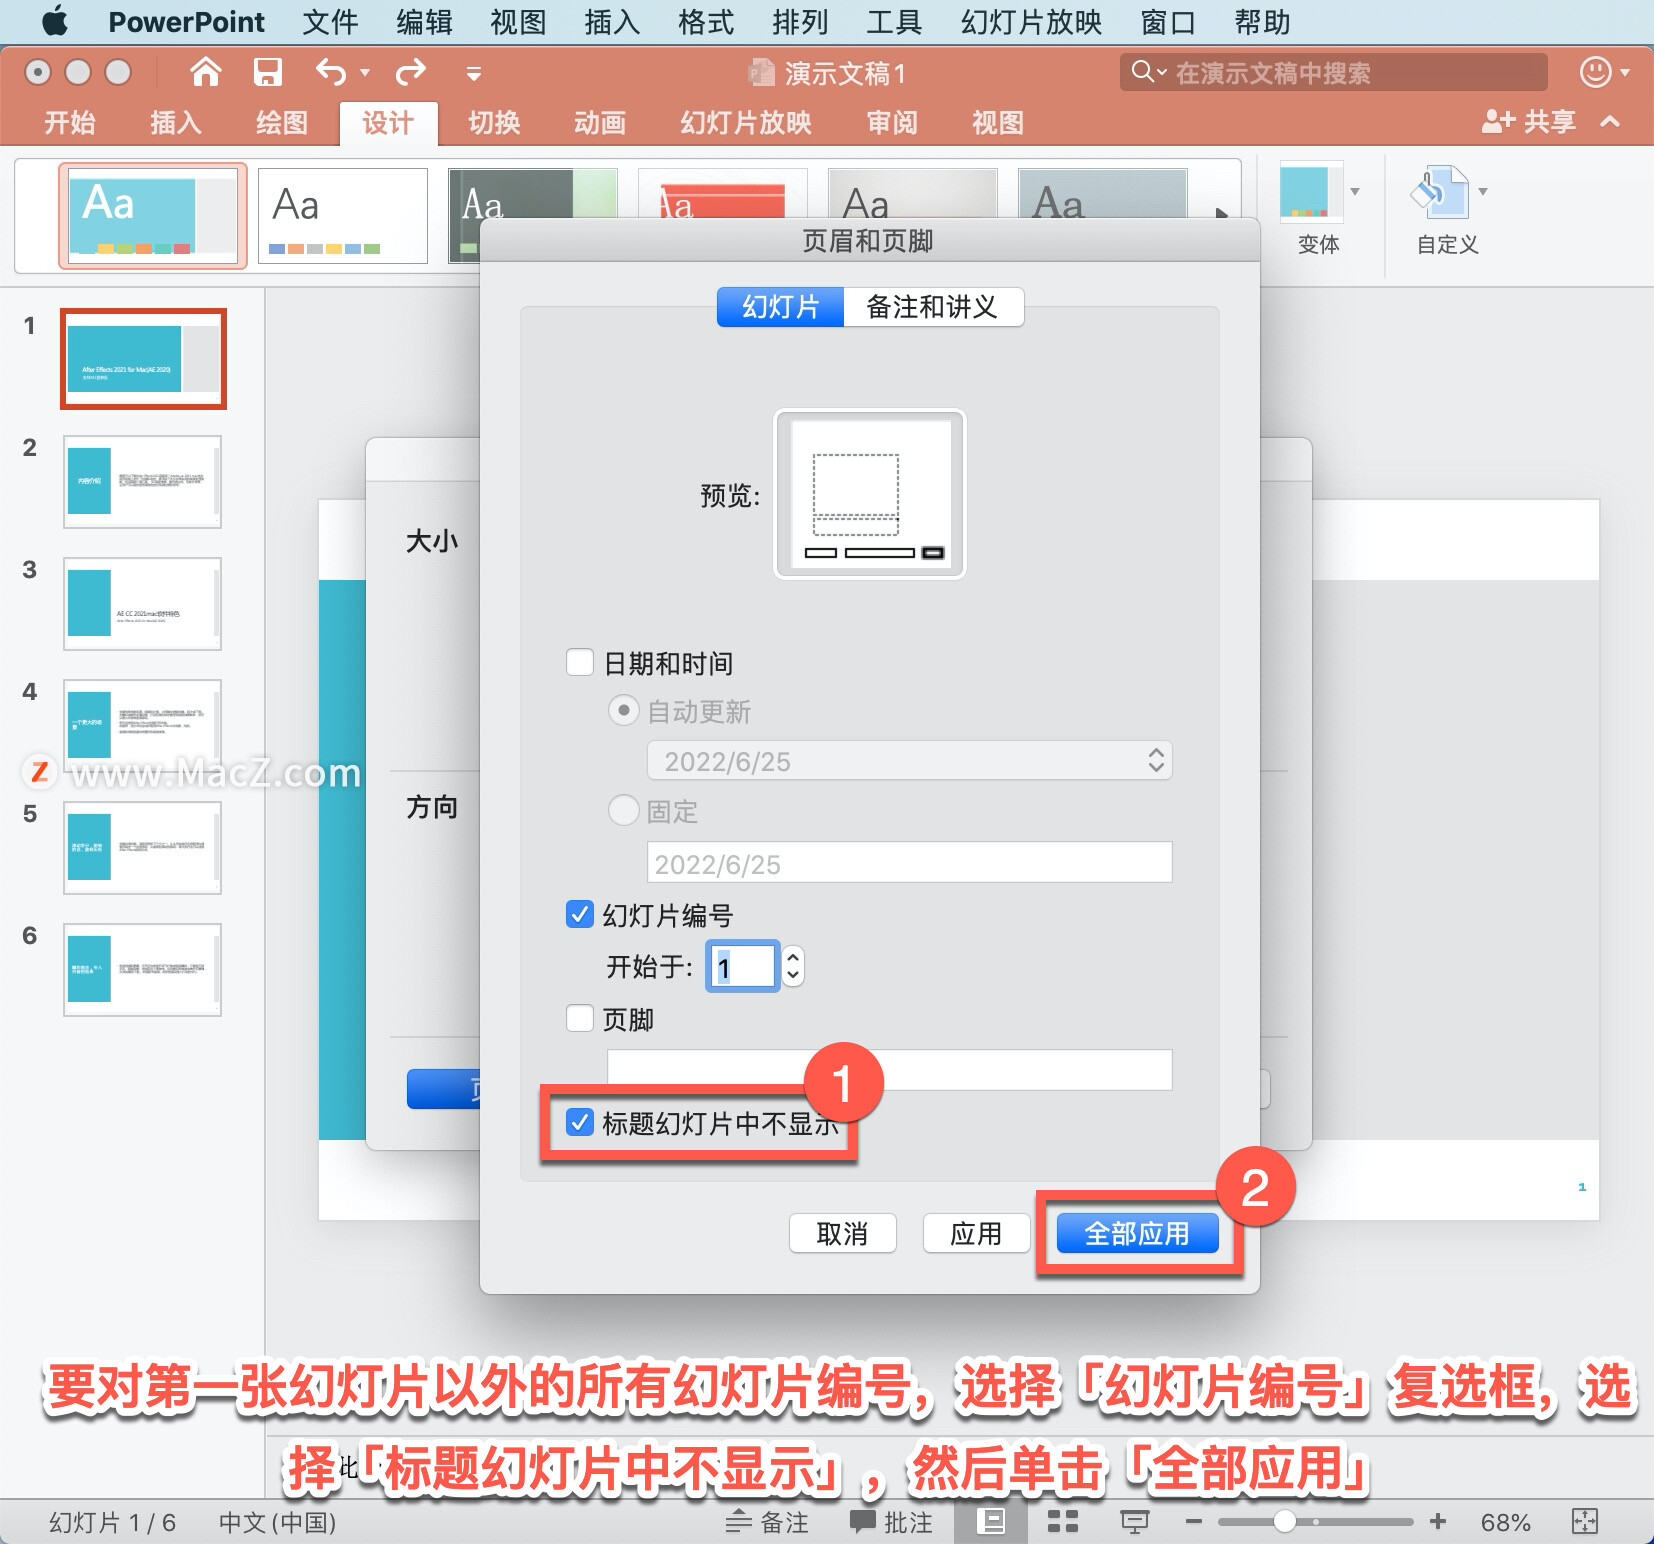Click the 全部应用 button
This screenshot has width=1654, height=1544.
point(1138,1233)
